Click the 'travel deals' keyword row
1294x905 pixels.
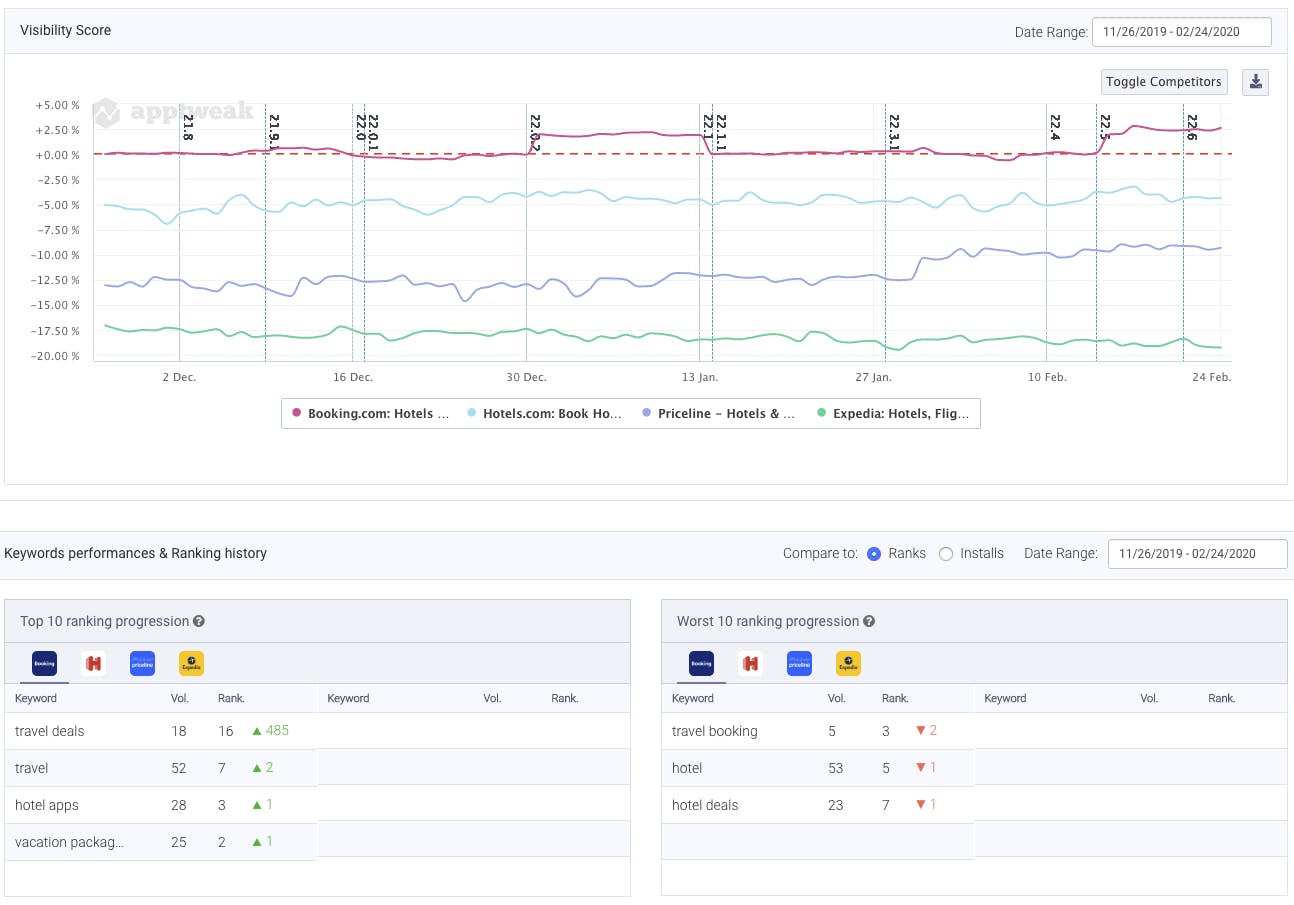(50, 731)
